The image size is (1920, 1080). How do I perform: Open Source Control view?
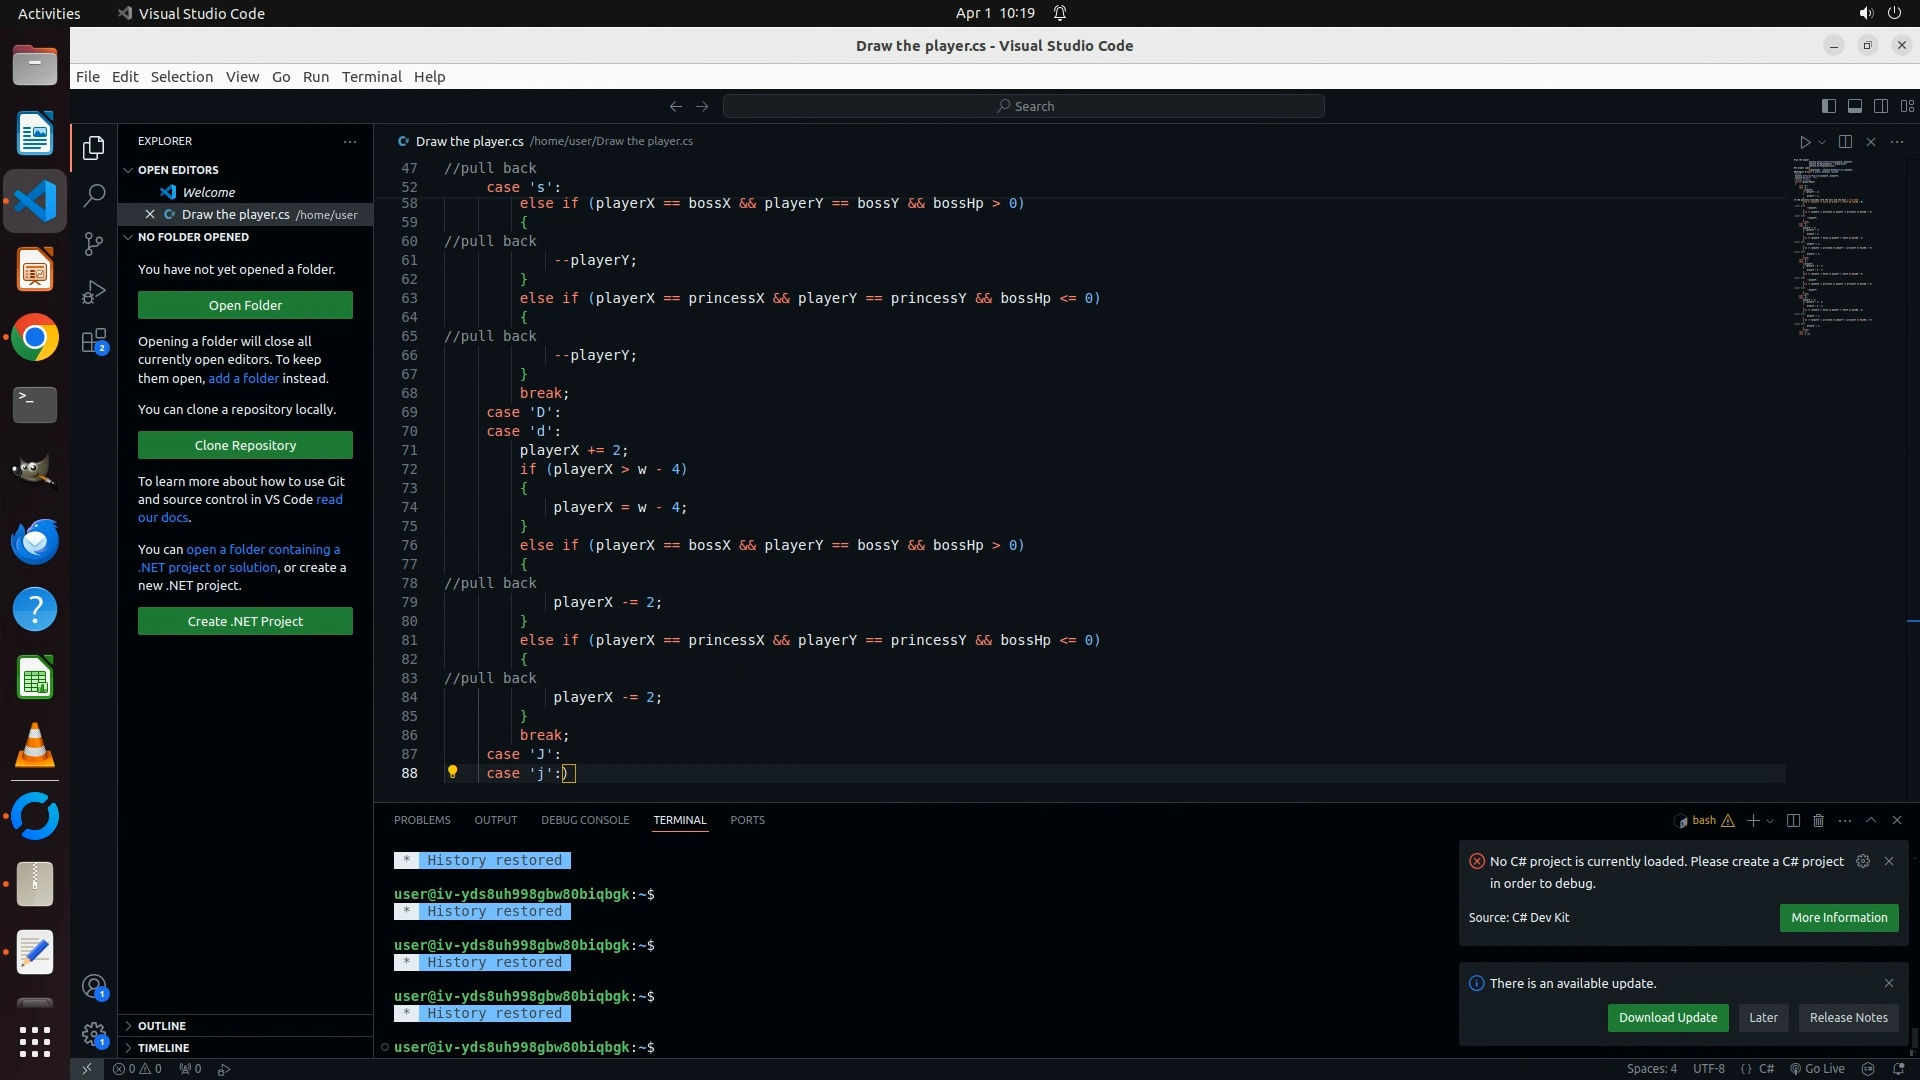point(94,244)
